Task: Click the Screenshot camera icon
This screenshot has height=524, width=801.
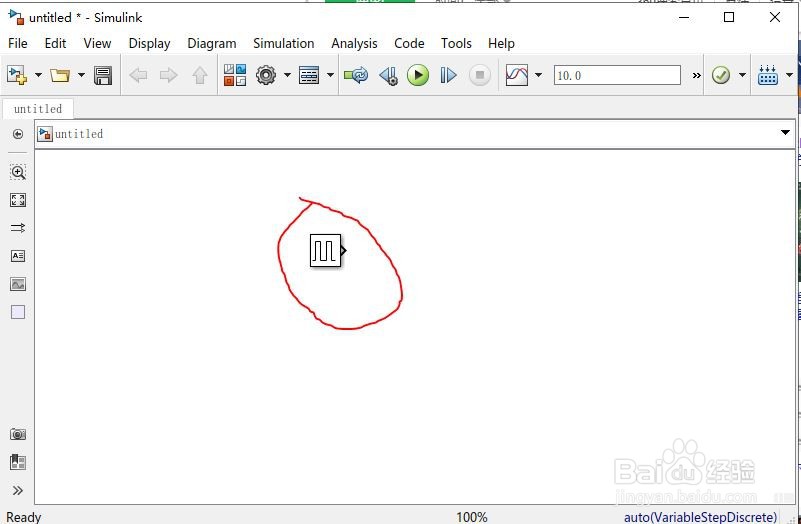Action: pyautogui.click(x=18, y=434)
